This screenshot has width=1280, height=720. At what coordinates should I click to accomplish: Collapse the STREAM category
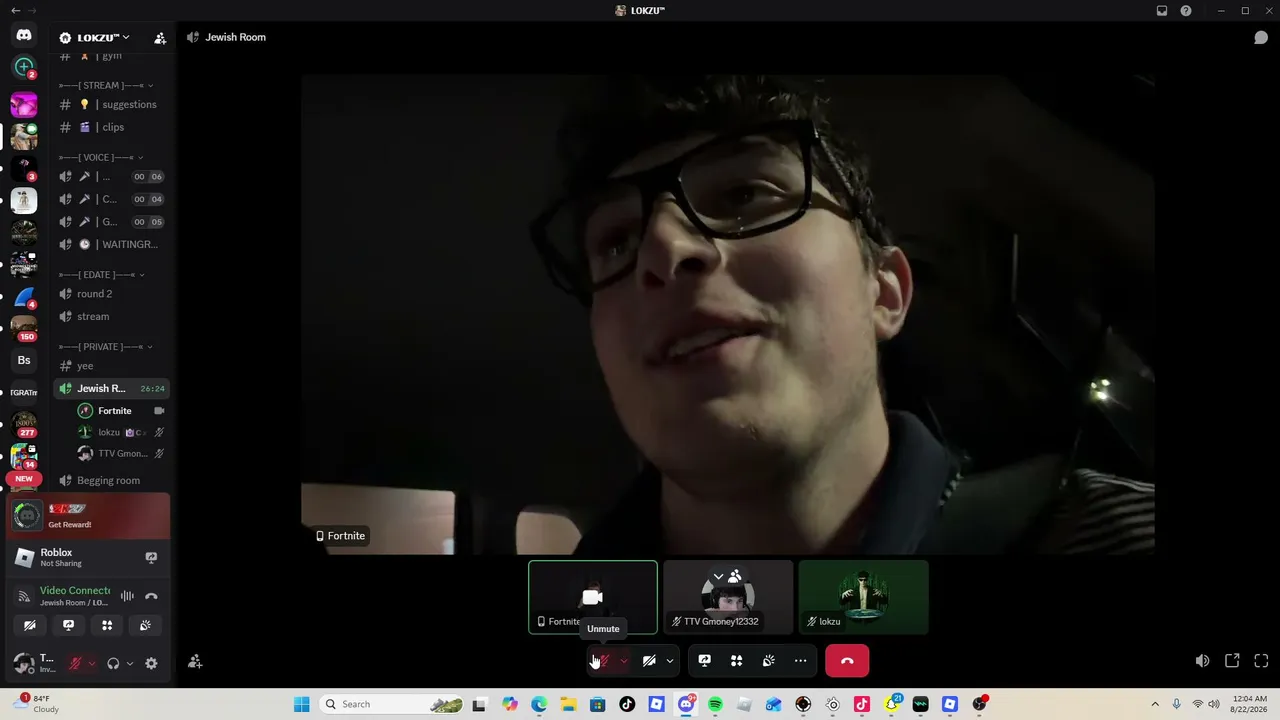(x=106, y=86)
